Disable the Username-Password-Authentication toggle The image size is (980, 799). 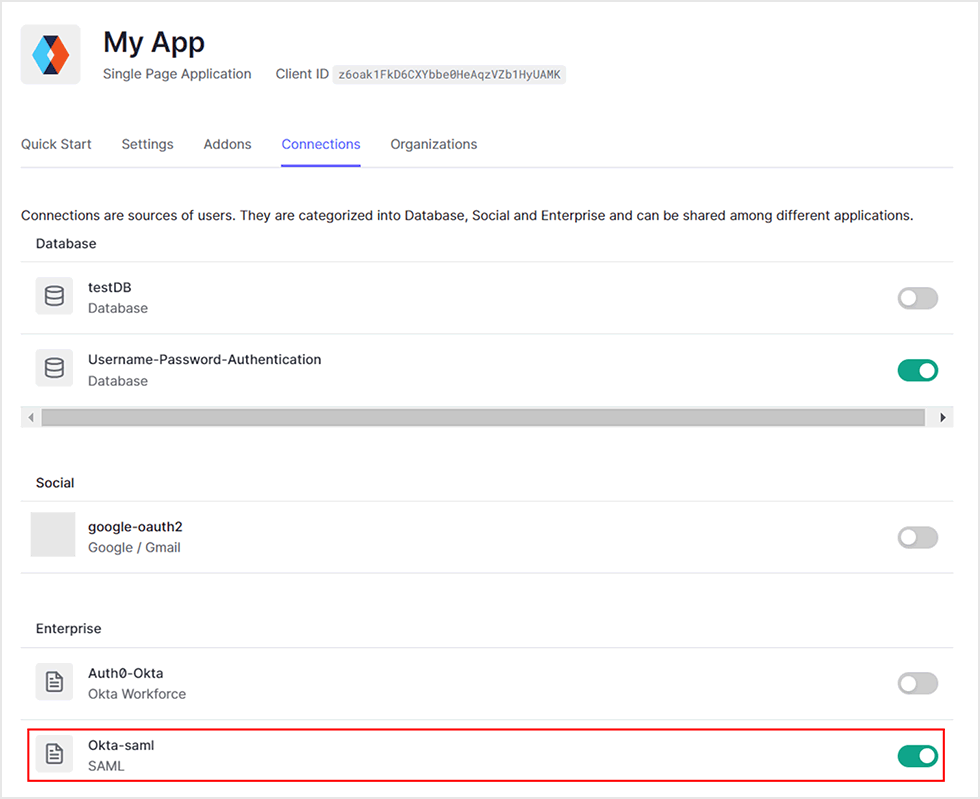coord(918,371)
